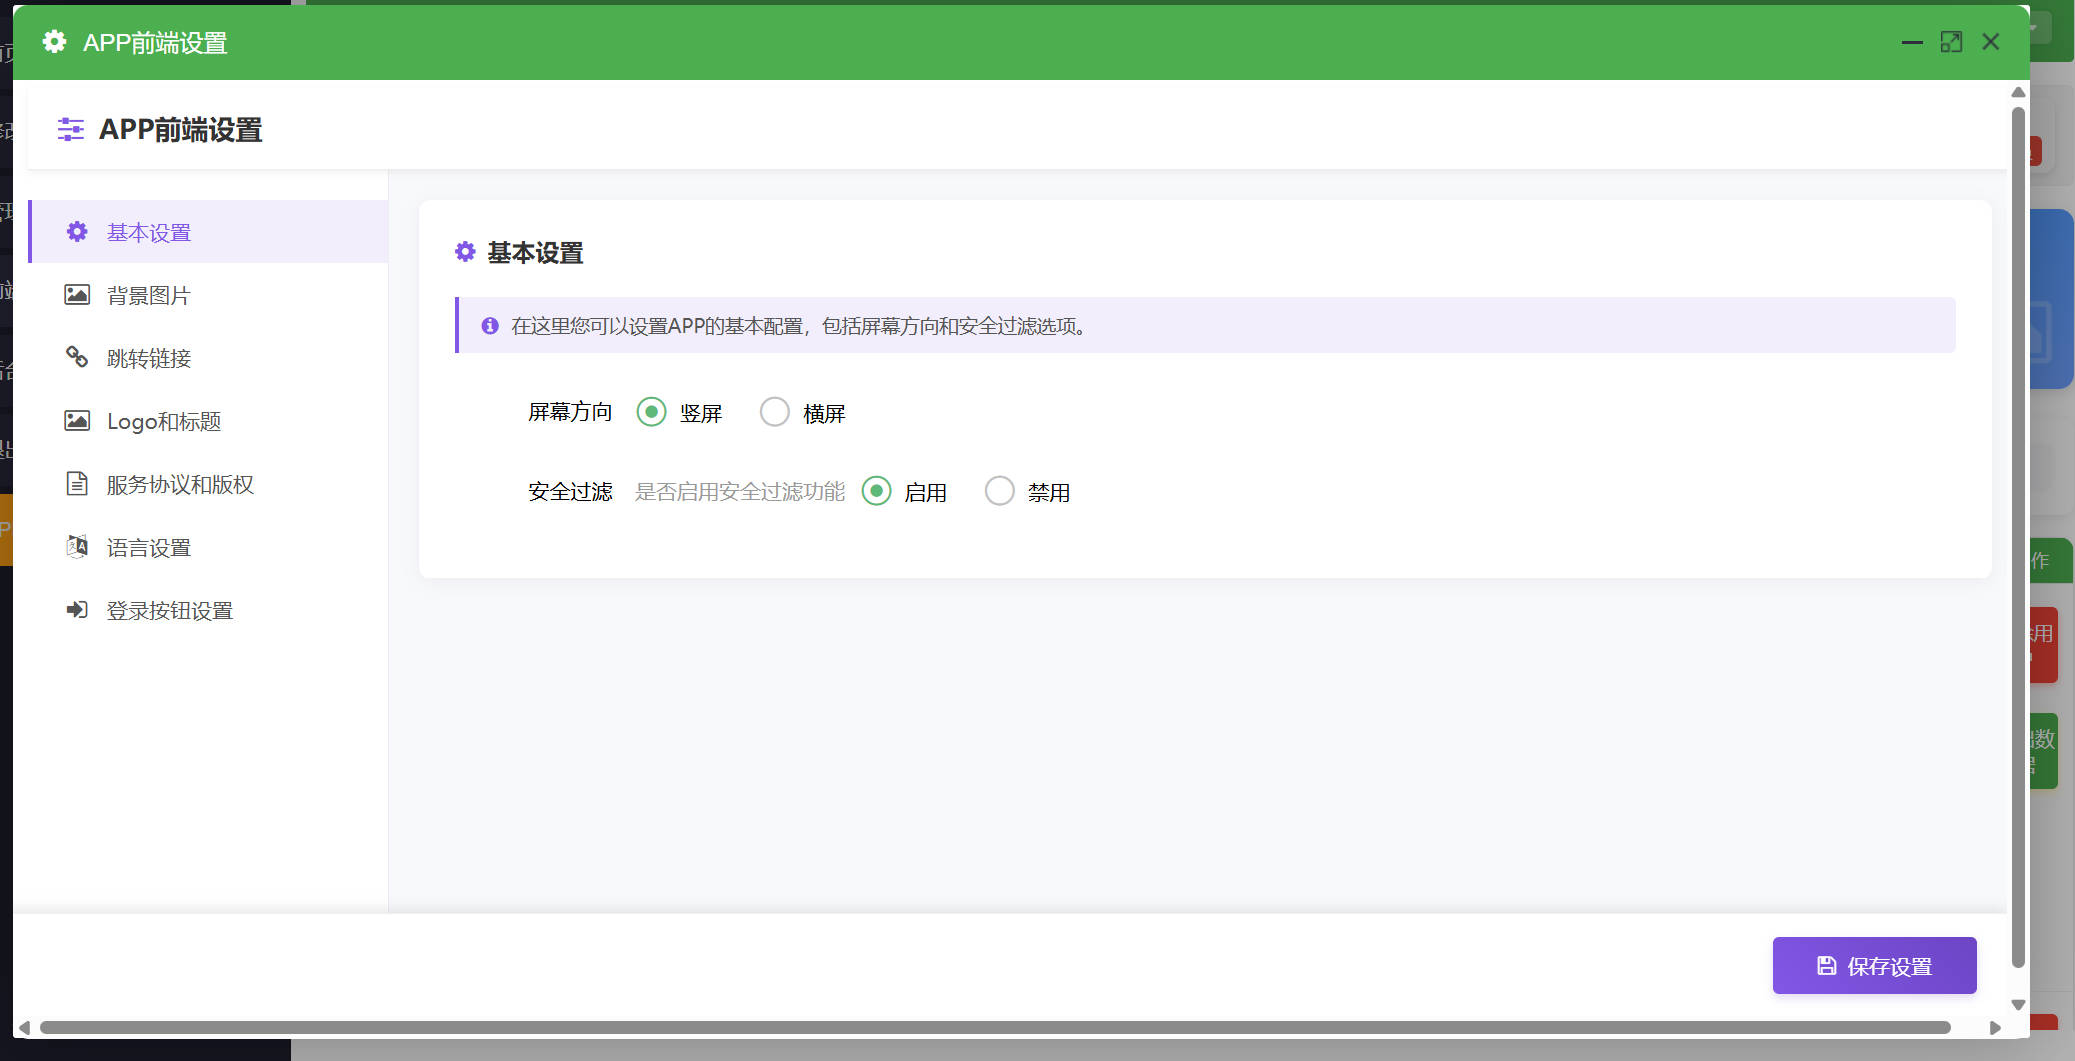Click the horizontal scrollbar right arrow
2075x1061 pixels.
coord(1995,1028)
